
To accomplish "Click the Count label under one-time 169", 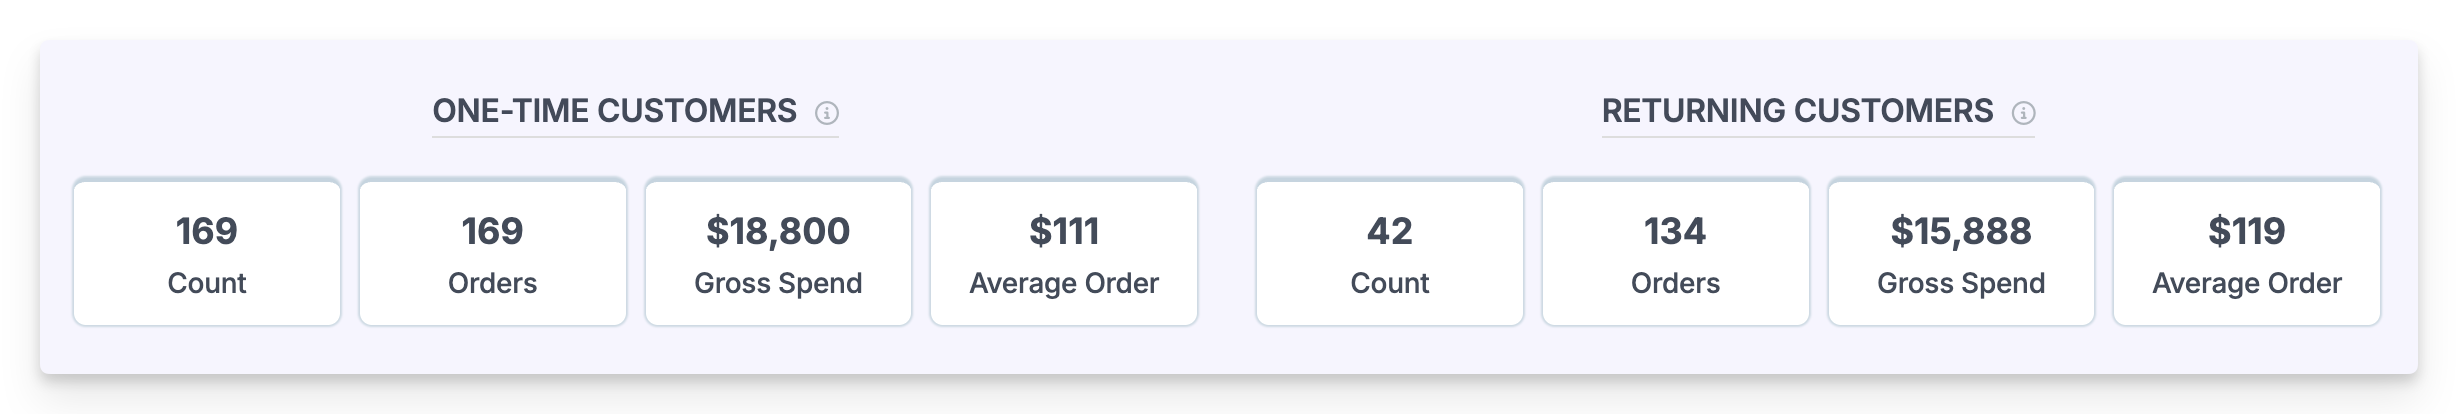I will 207,283.
